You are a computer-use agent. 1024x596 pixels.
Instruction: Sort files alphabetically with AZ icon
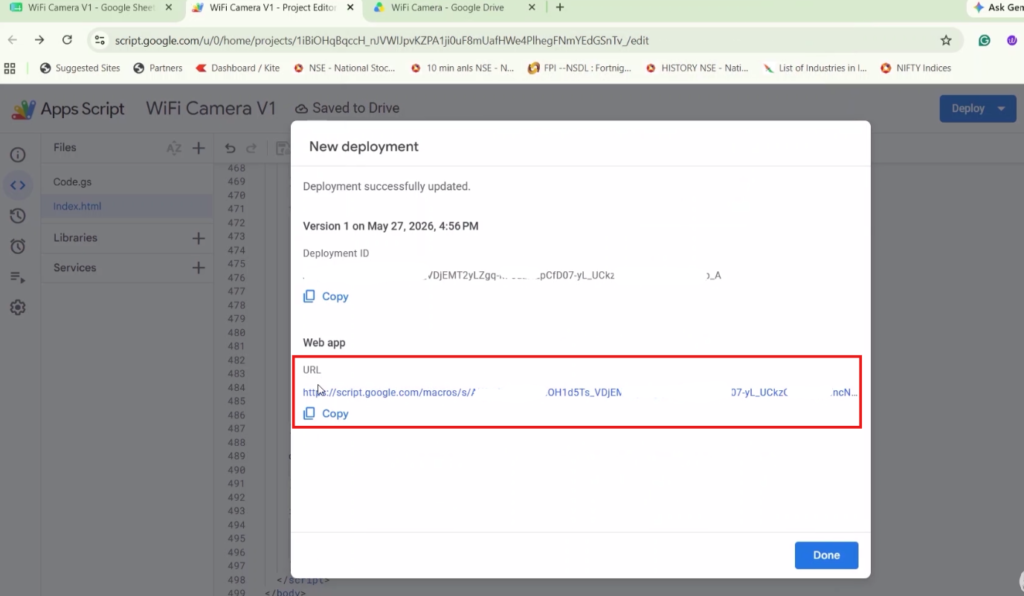pos(174,148)
